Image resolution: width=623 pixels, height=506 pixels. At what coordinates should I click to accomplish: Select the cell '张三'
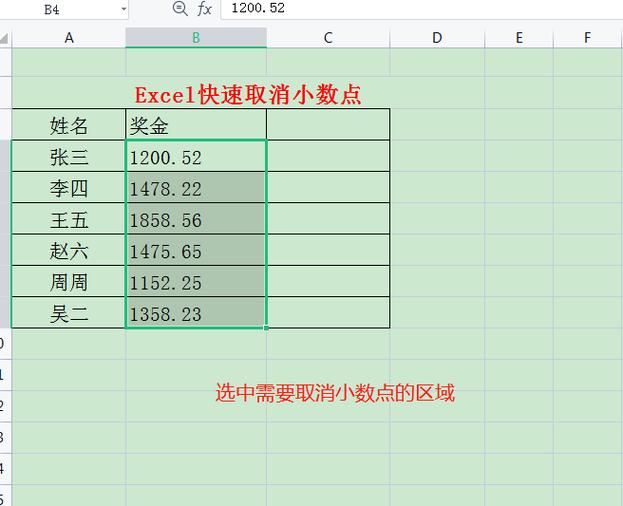tap(69, 156)
